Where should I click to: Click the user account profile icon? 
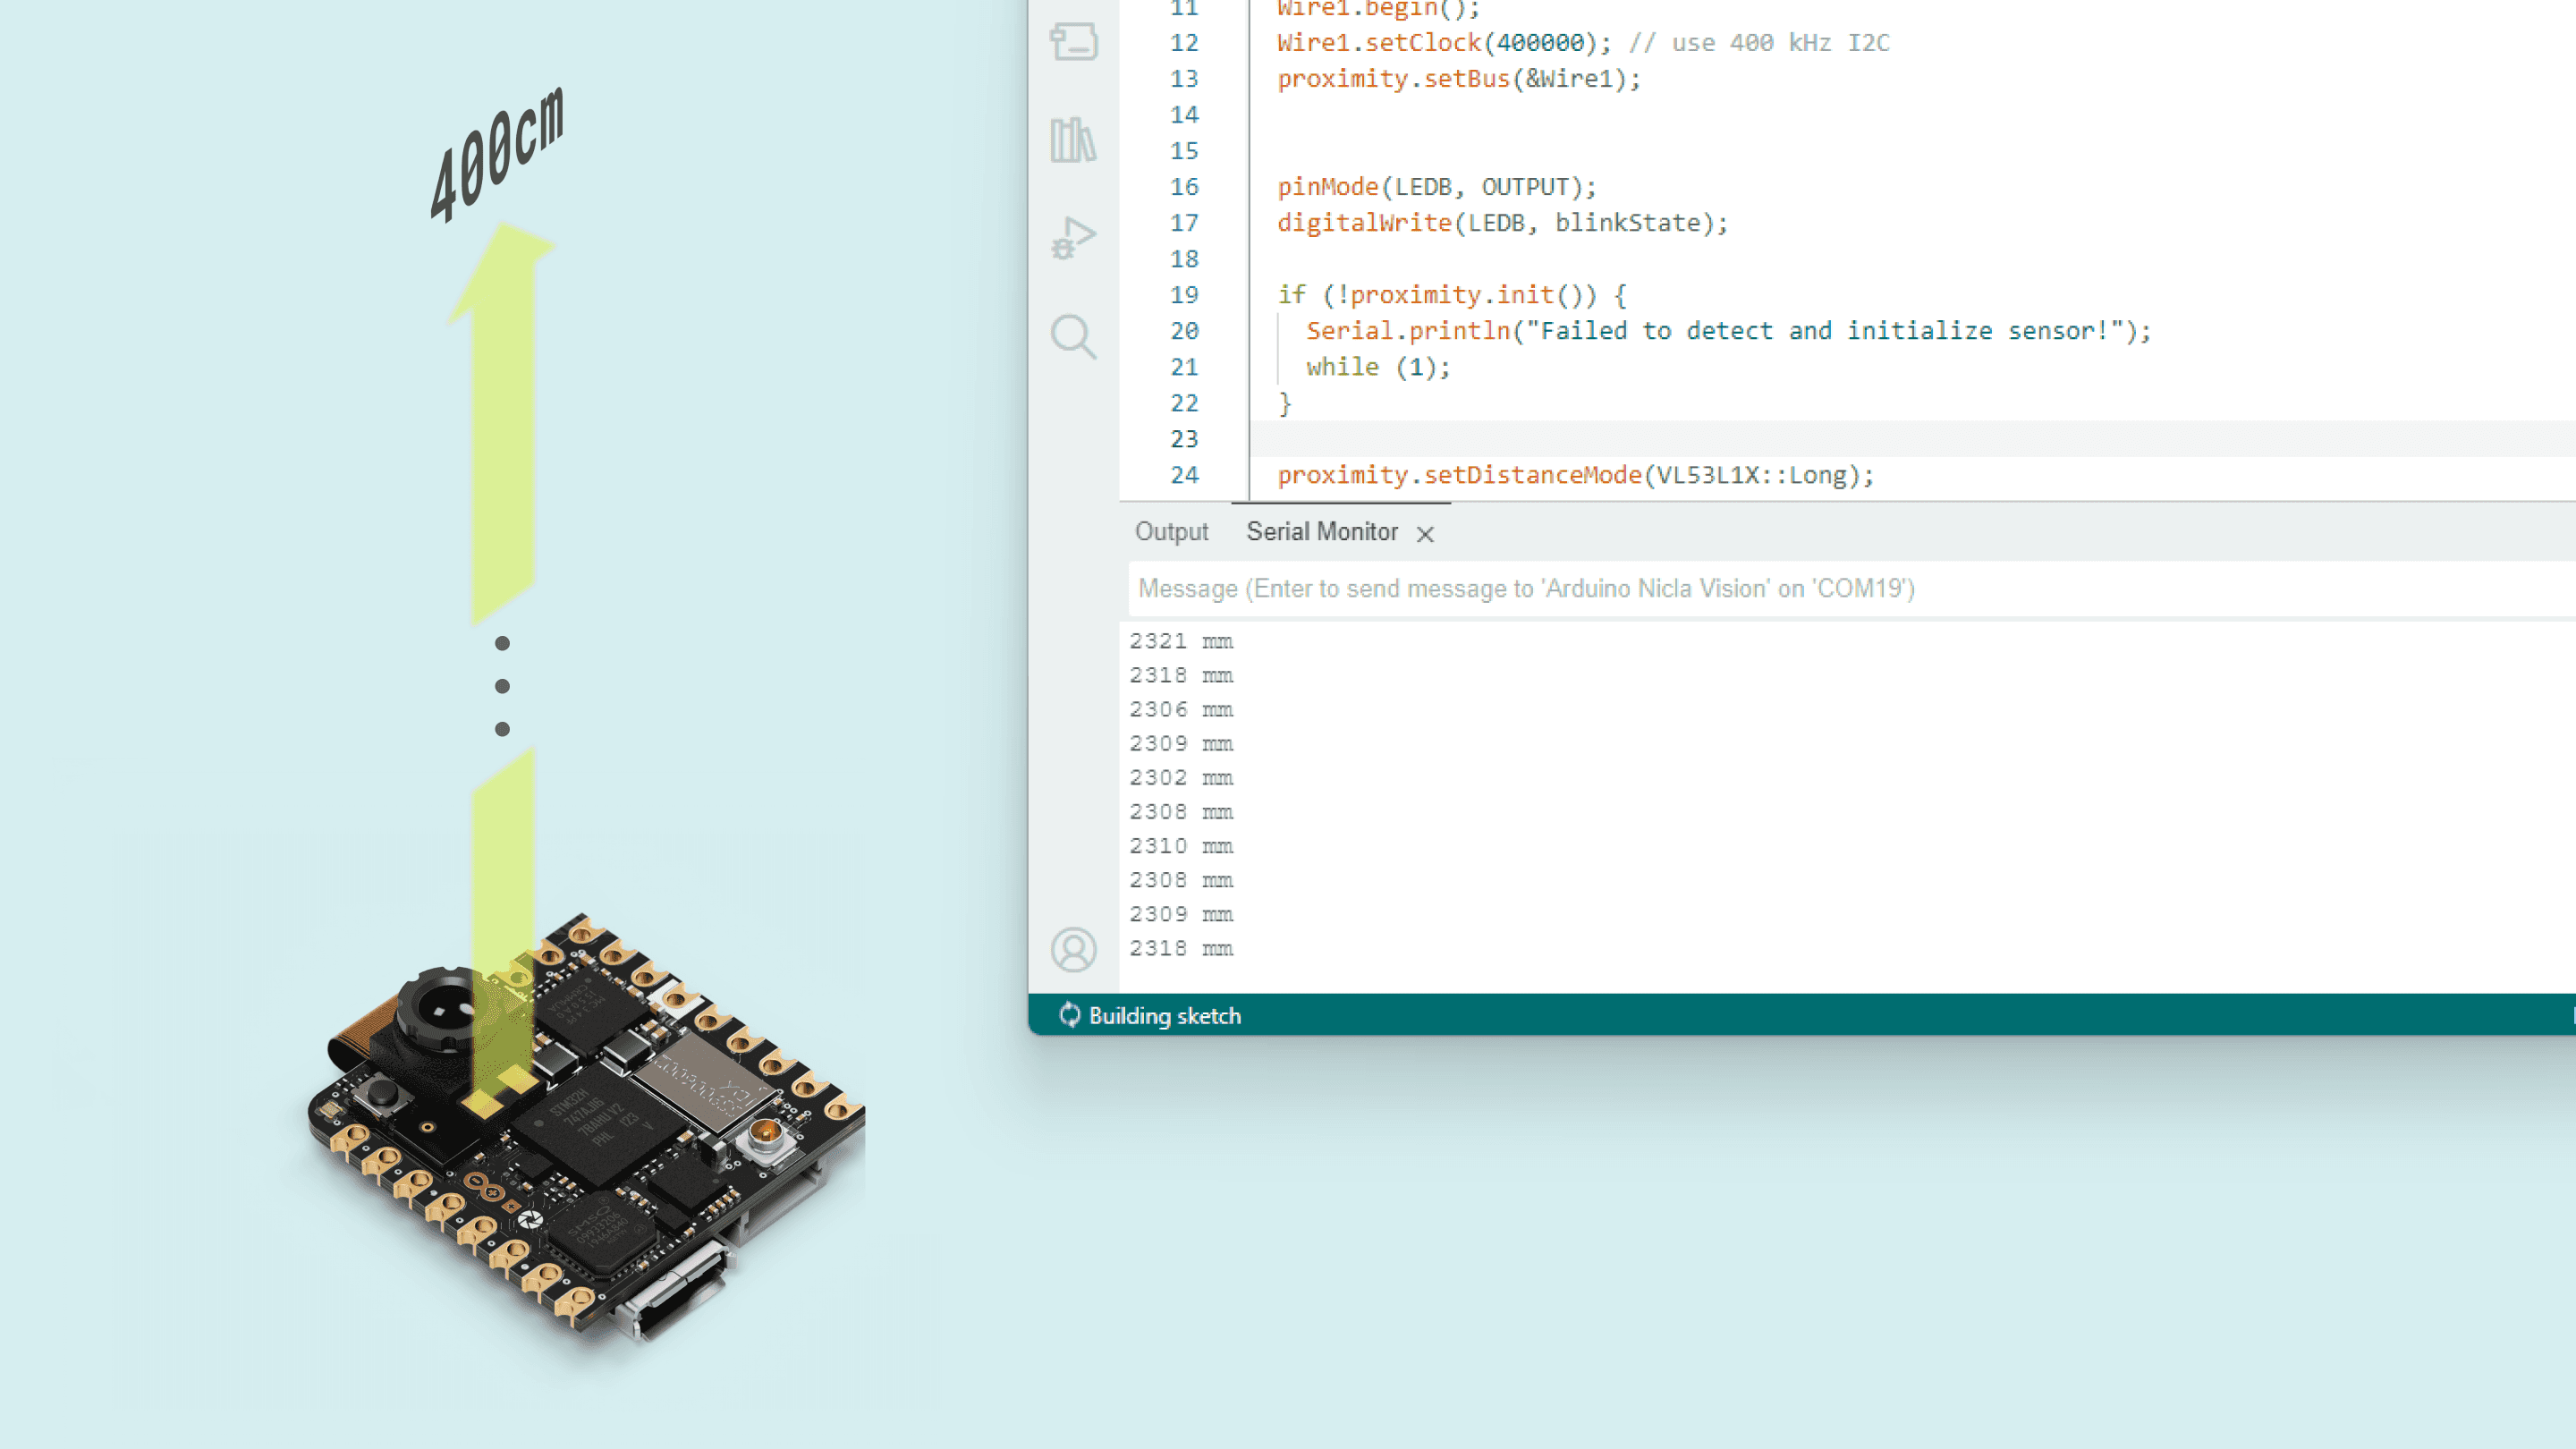click(1073, 949)
